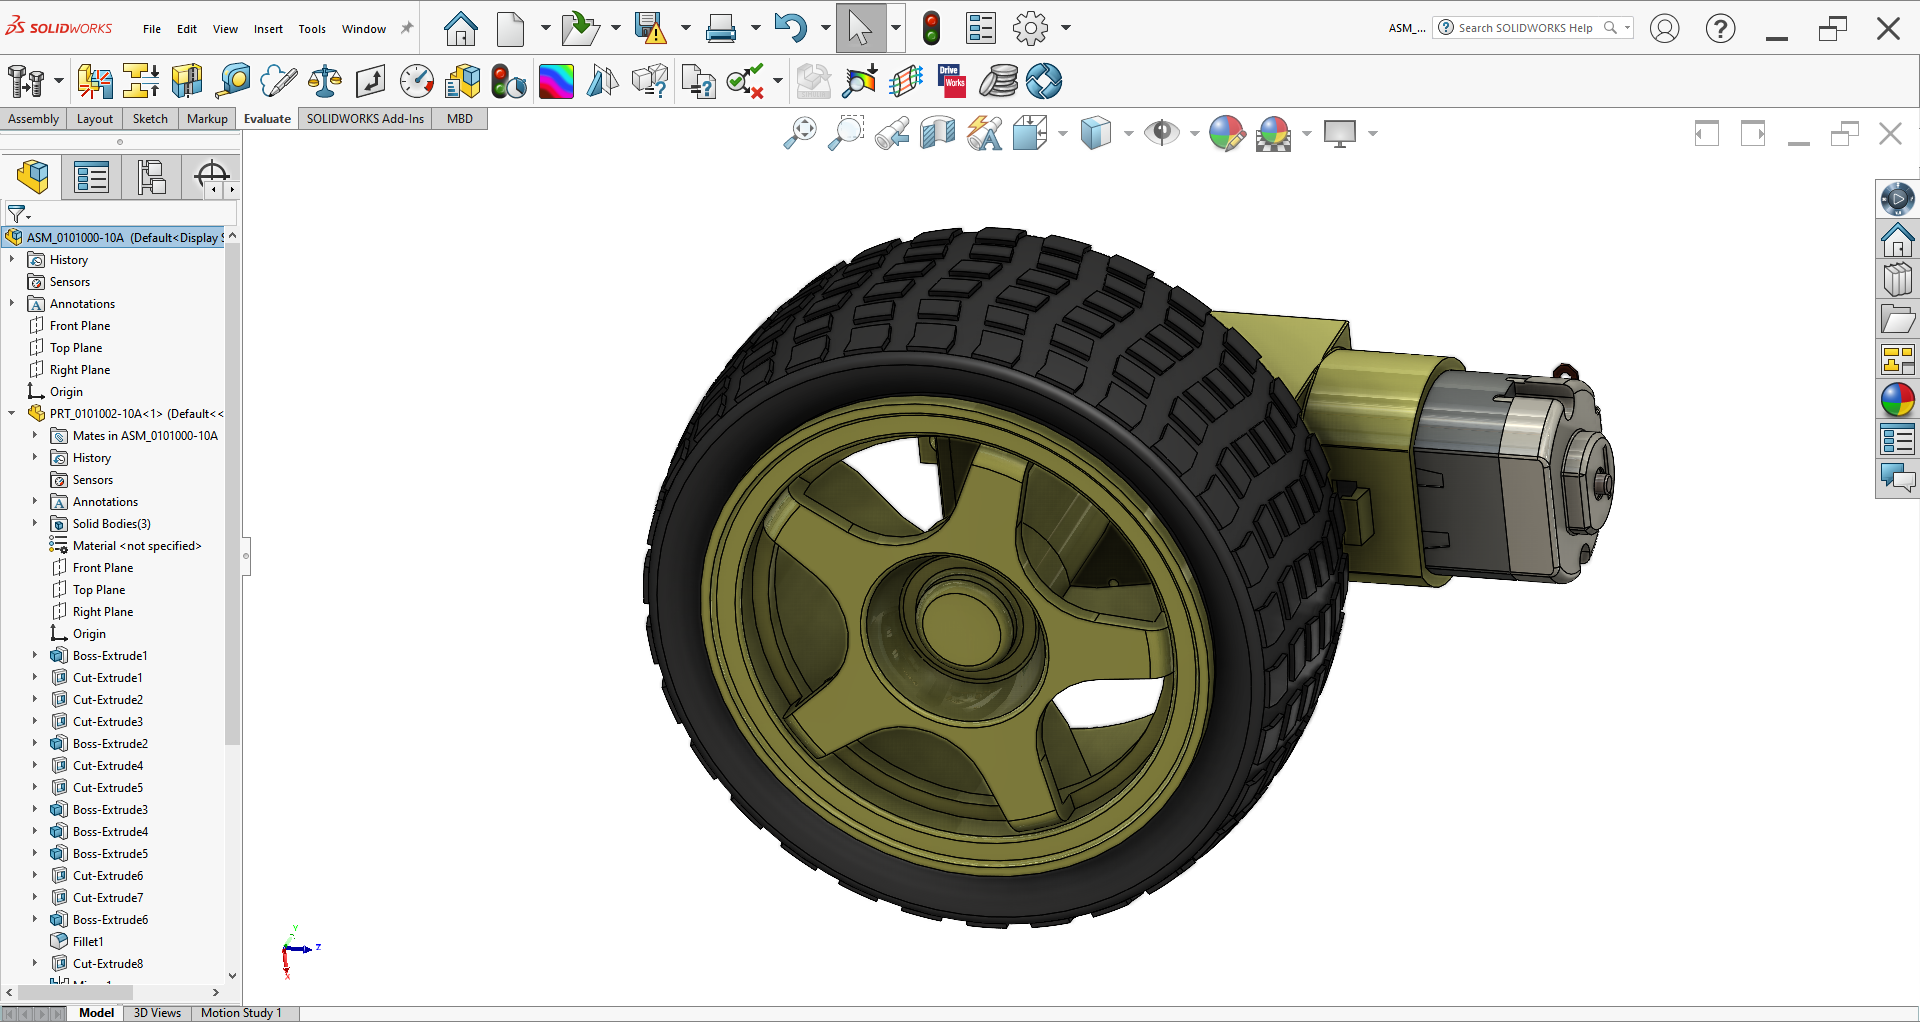This screenshot has height=1022, width=1920.
Task: Open the Tools menu
Action: pyautogui.click(x=312, y=29)
